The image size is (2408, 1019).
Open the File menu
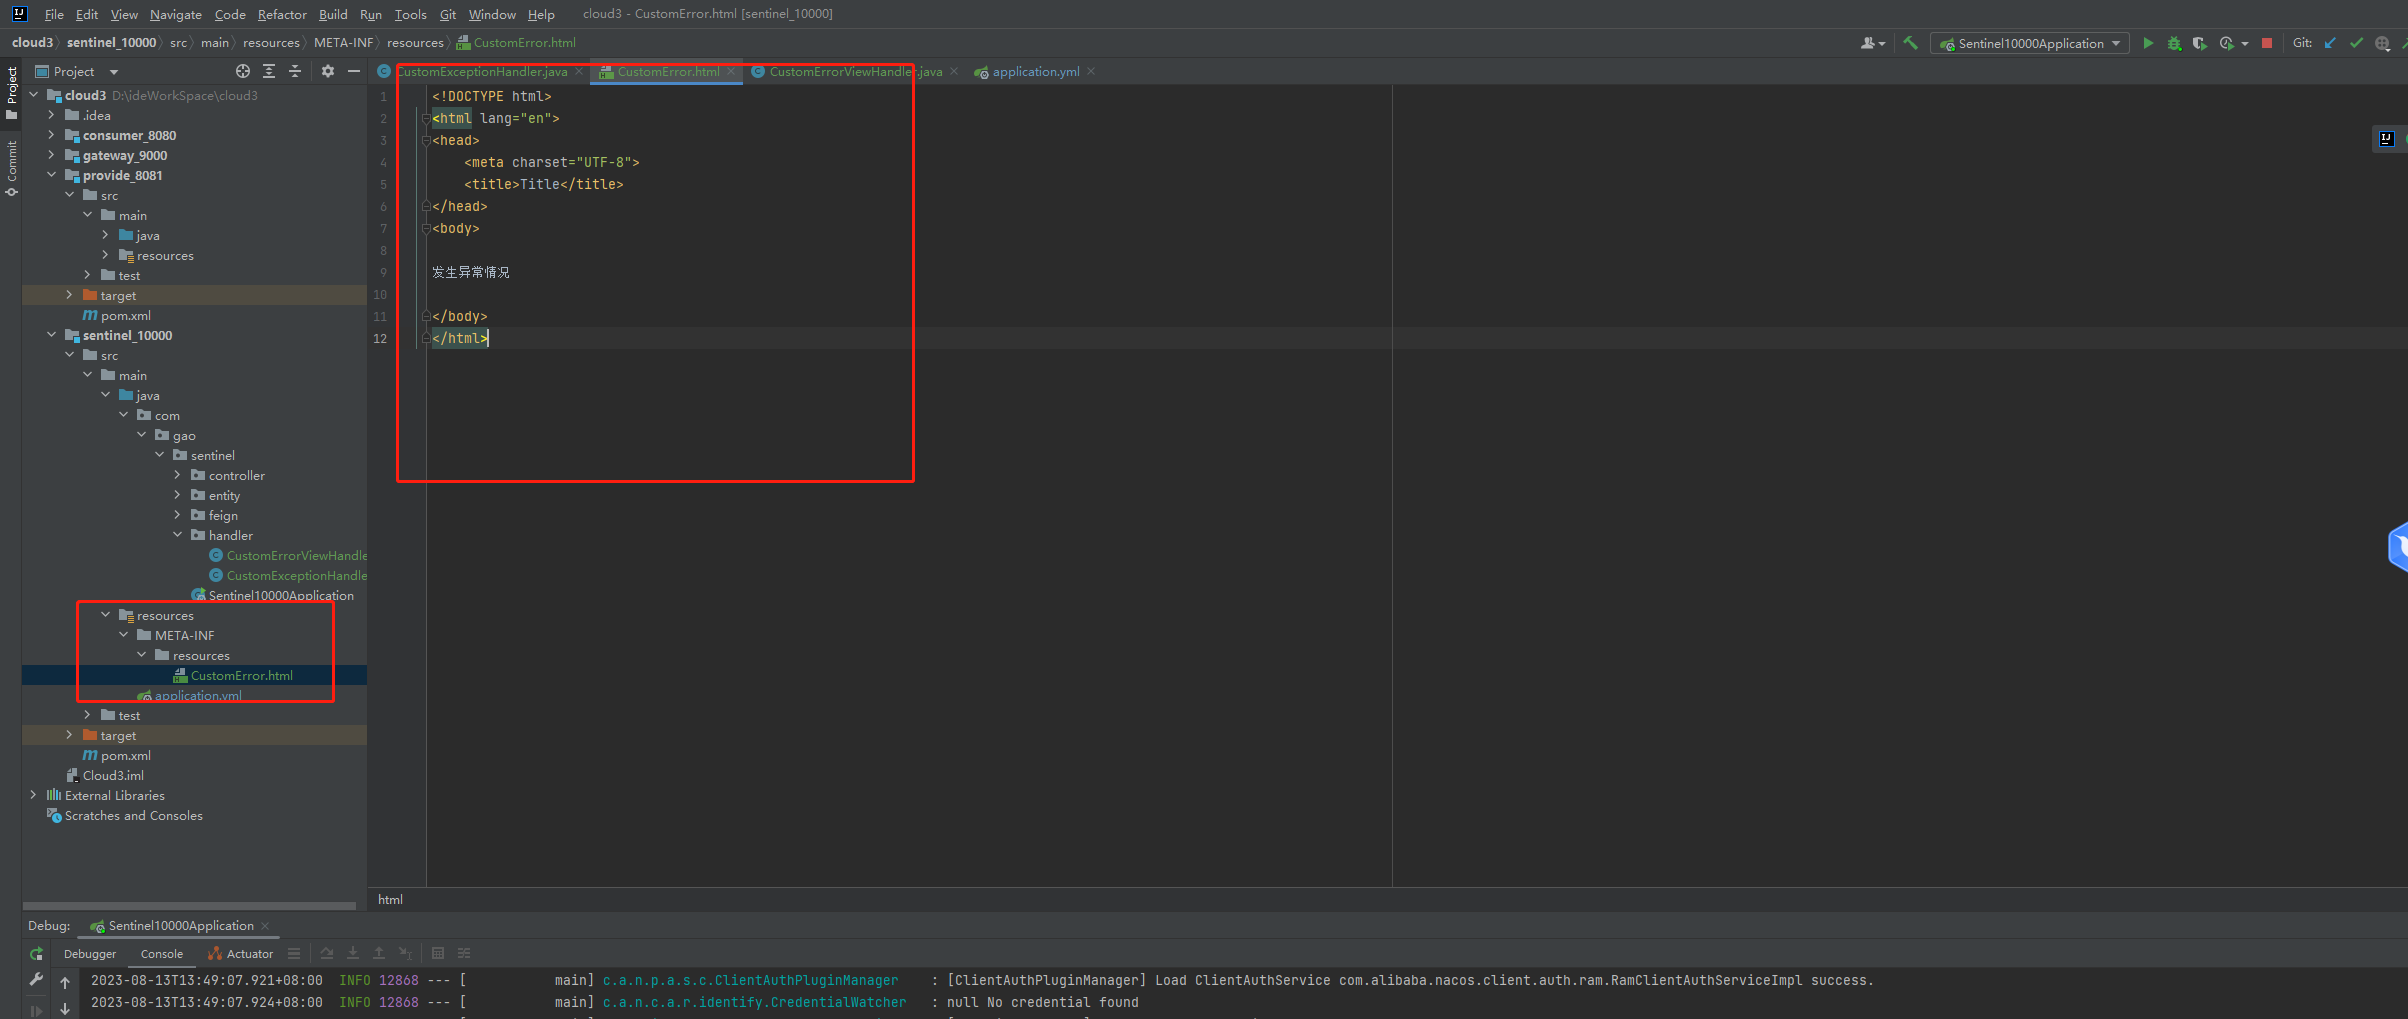54,14
